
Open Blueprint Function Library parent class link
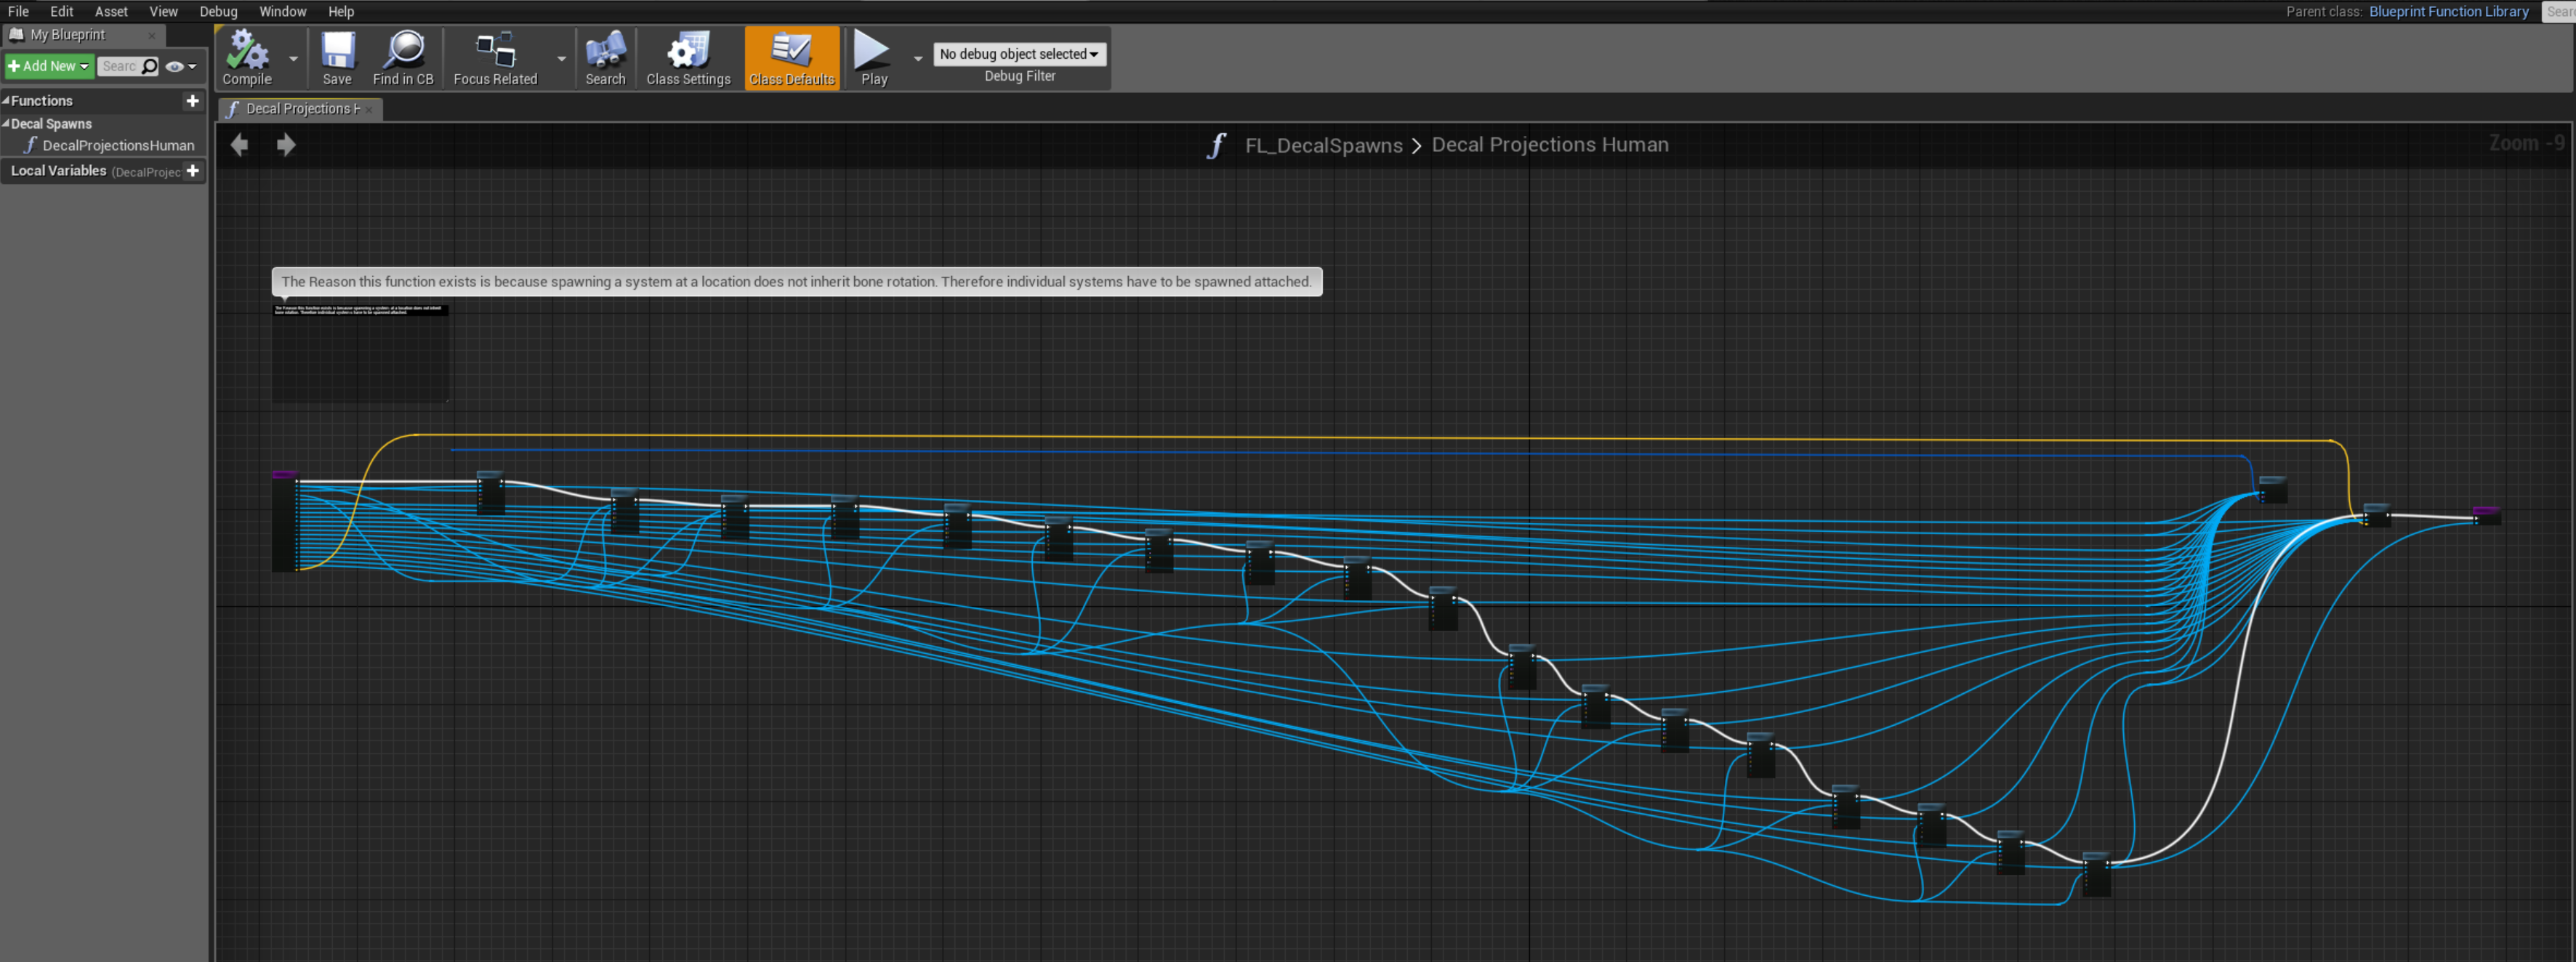tap(2447, 11)
